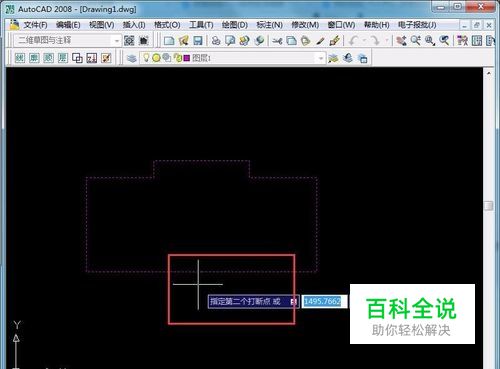
Task: Open the 电子报批(J) menu
Action: [x=417, y=25]
